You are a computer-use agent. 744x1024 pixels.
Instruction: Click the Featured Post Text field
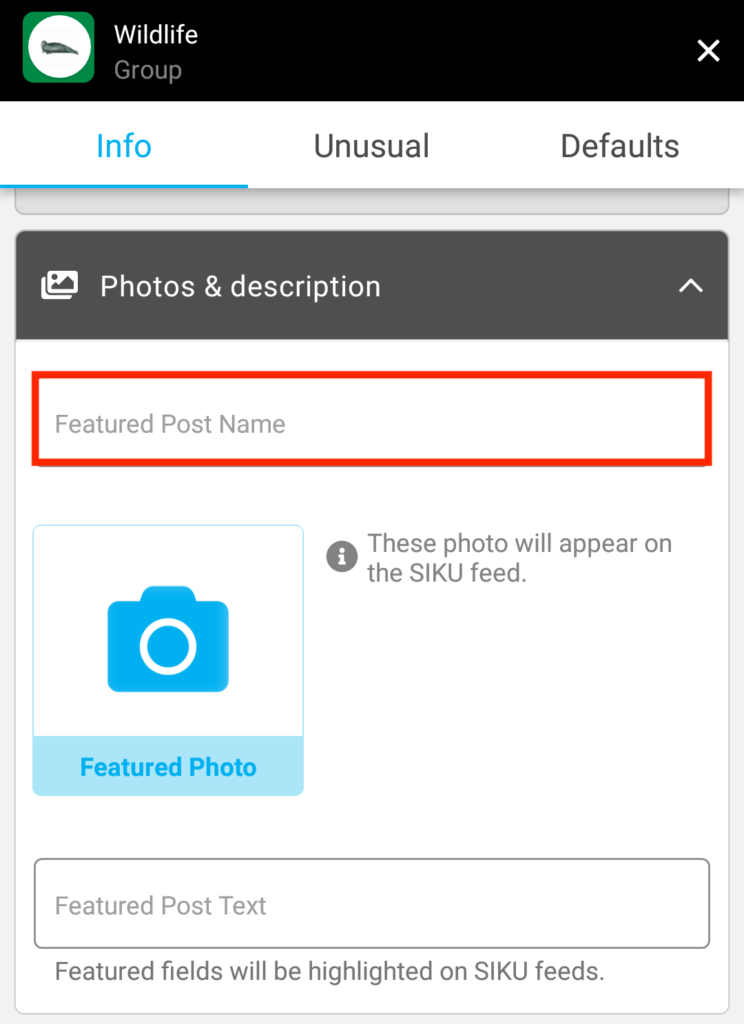tap(371, 903)
